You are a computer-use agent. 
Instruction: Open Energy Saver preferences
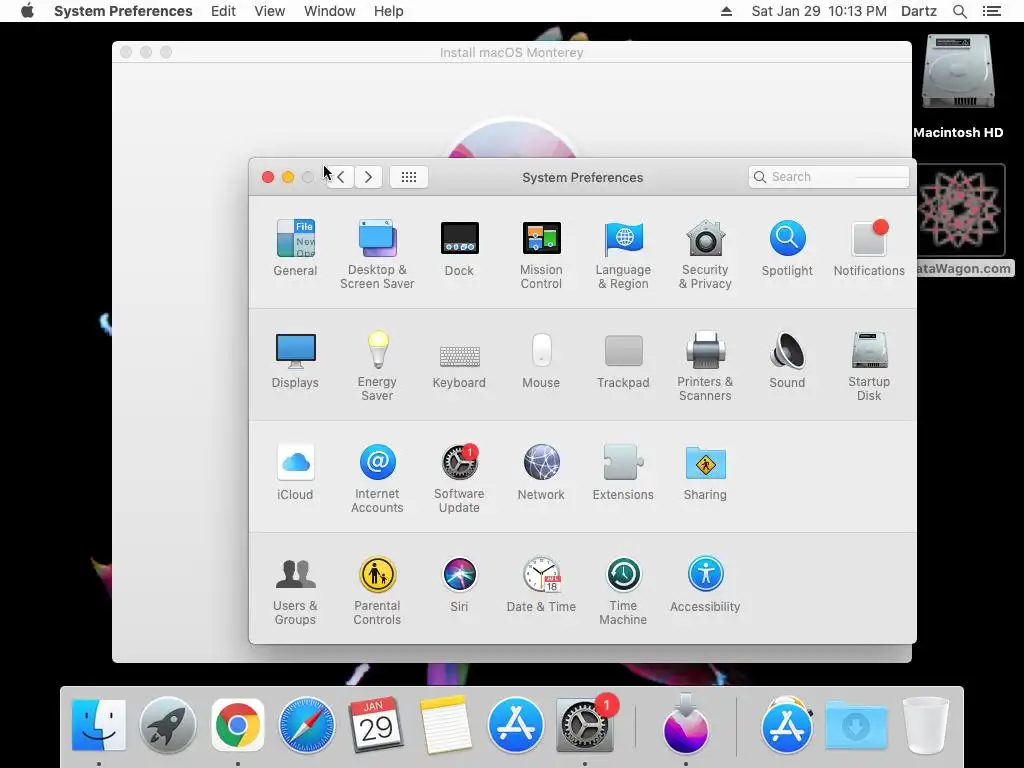377,366
